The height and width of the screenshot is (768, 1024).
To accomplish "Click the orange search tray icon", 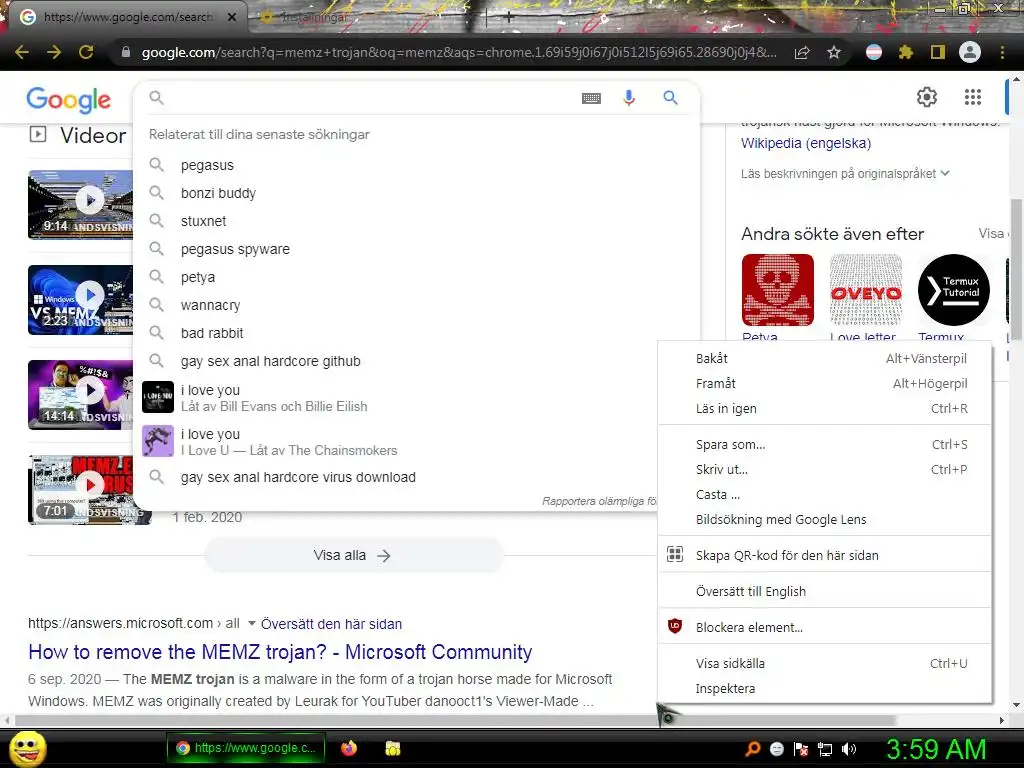I will pyautogui.click(x=752, y=749).
